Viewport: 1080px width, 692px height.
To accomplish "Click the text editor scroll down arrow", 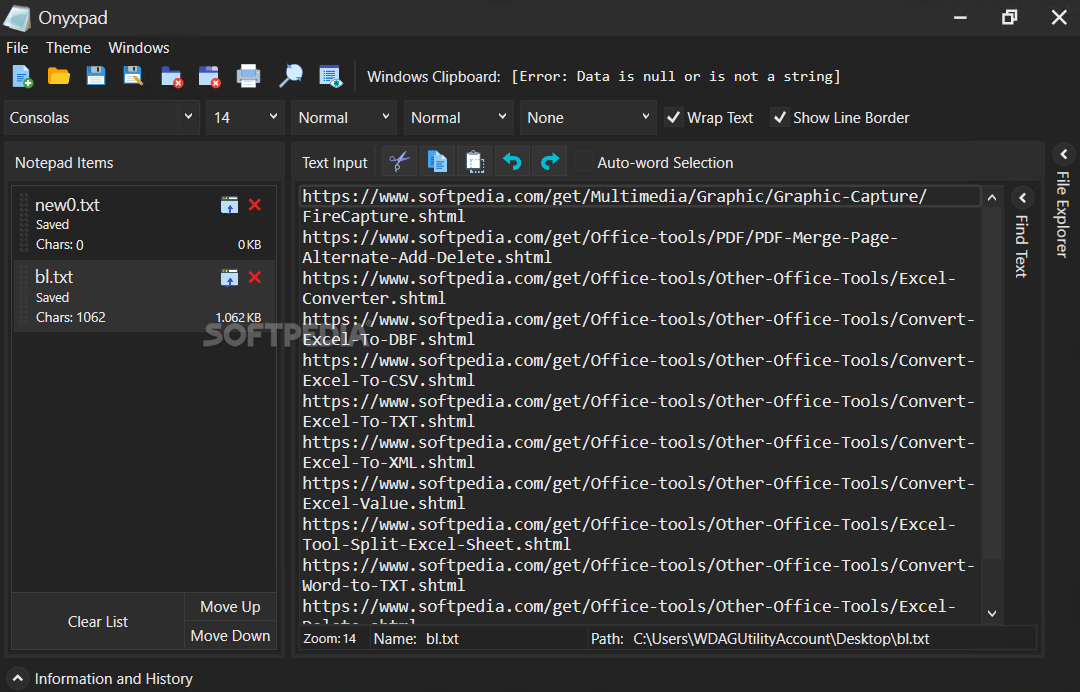I will 992,613.
